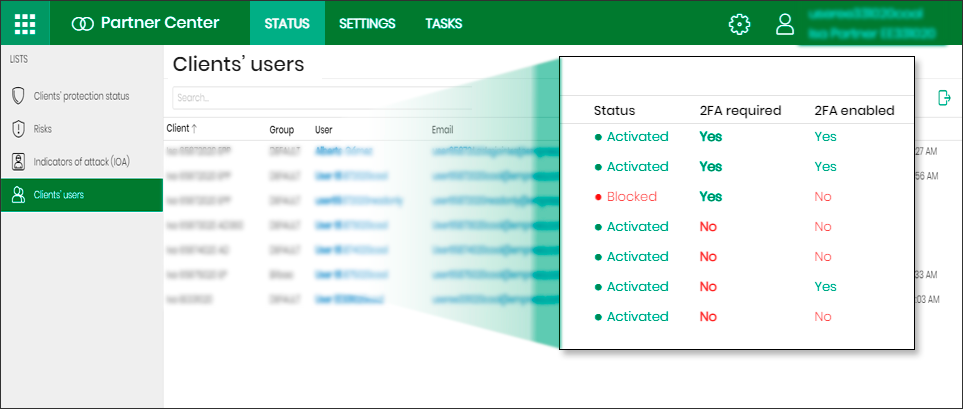Switch to the TASKS tab
The width and height of the screenshot is (963, 409).
pyautogui.click(x=443, y=24)
